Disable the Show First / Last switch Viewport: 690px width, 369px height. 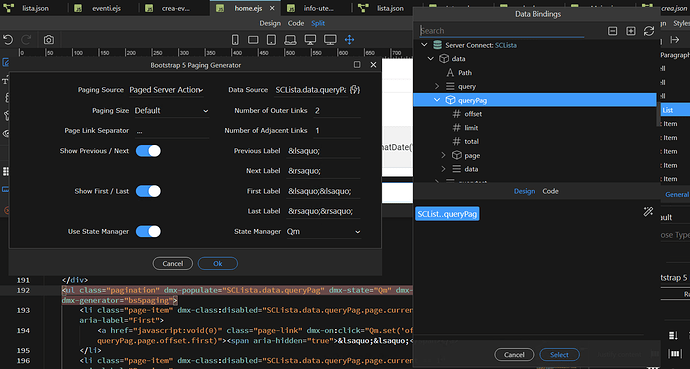point(148,191)
